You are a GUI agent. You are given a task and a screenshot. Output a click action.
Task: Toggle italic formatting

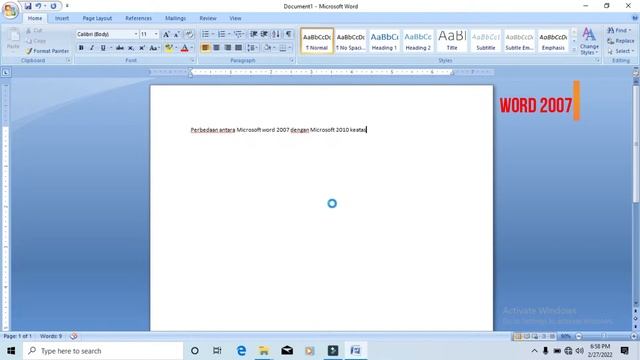pyautogui.click(x=92, y=48)
